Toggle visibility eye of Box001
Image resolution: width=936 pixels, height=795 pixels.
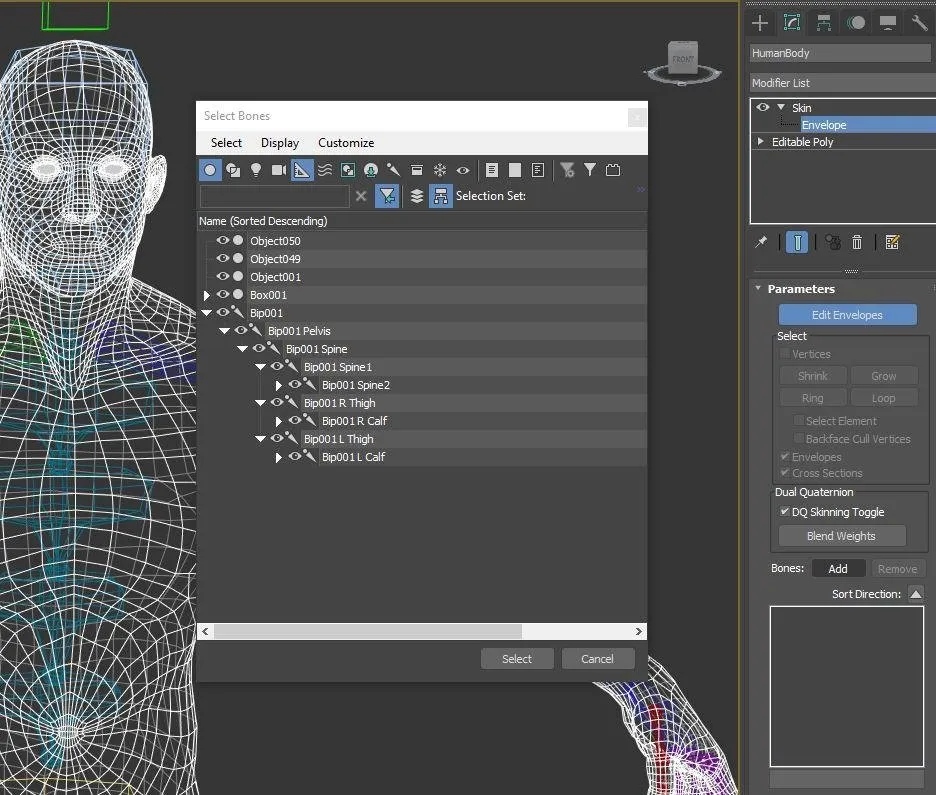pos(223,294)
